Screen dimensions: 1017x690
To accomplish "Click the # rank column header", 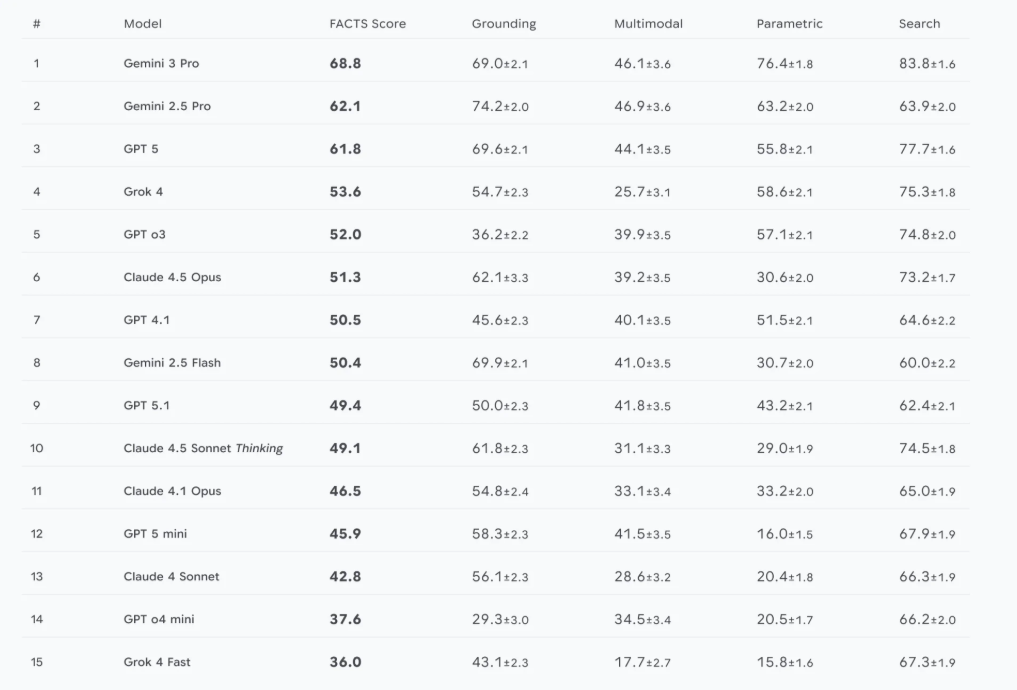I will point(37,24).
